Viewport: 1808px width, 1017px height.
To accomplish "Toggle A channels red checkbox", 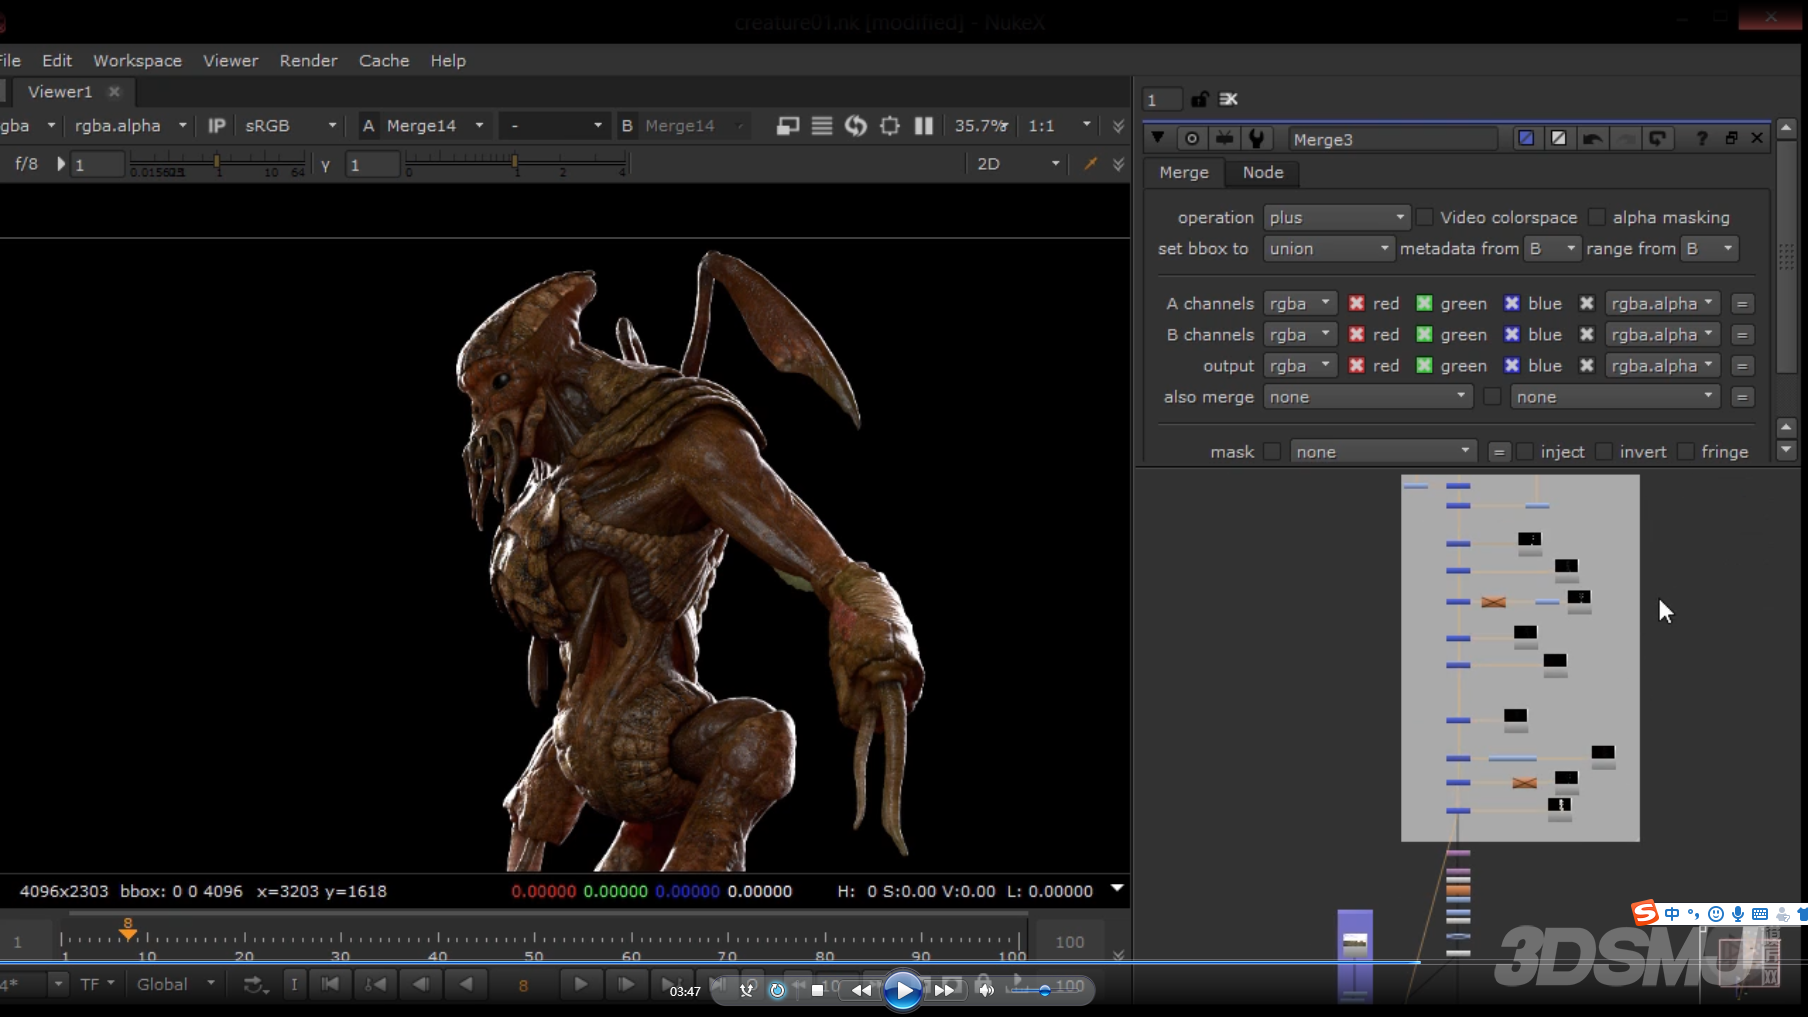I will tap(1357, 303).
